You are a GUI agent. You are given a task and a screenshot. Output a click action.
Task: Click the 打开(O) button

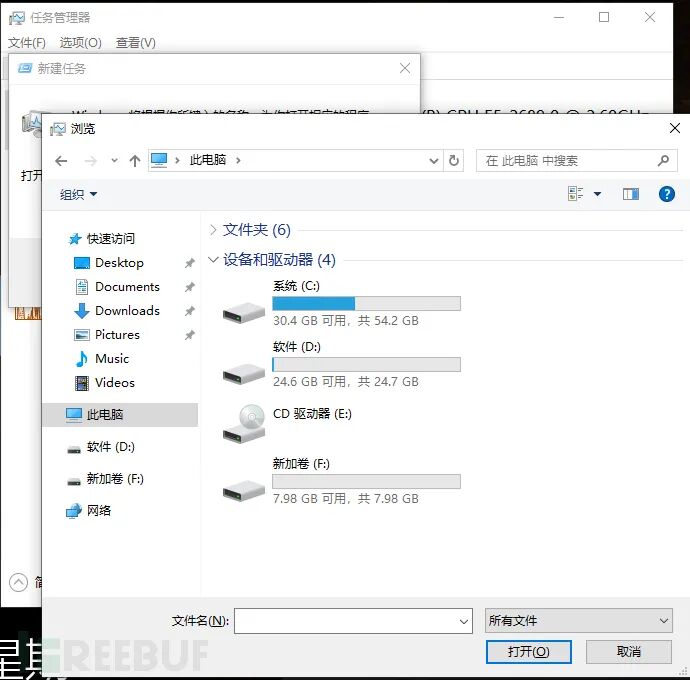(x=529, y=652)
